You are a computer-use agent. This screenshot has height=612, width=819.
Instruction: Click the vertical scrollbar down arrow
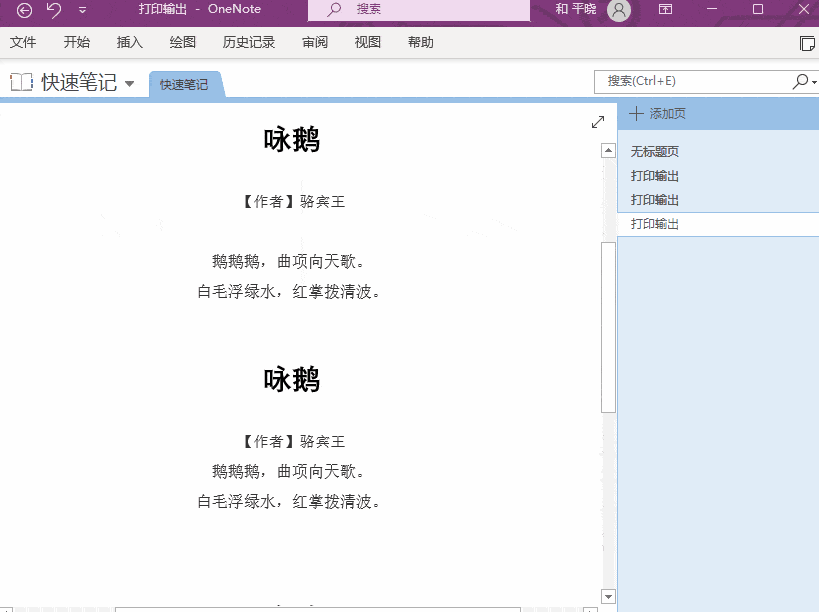609,596
